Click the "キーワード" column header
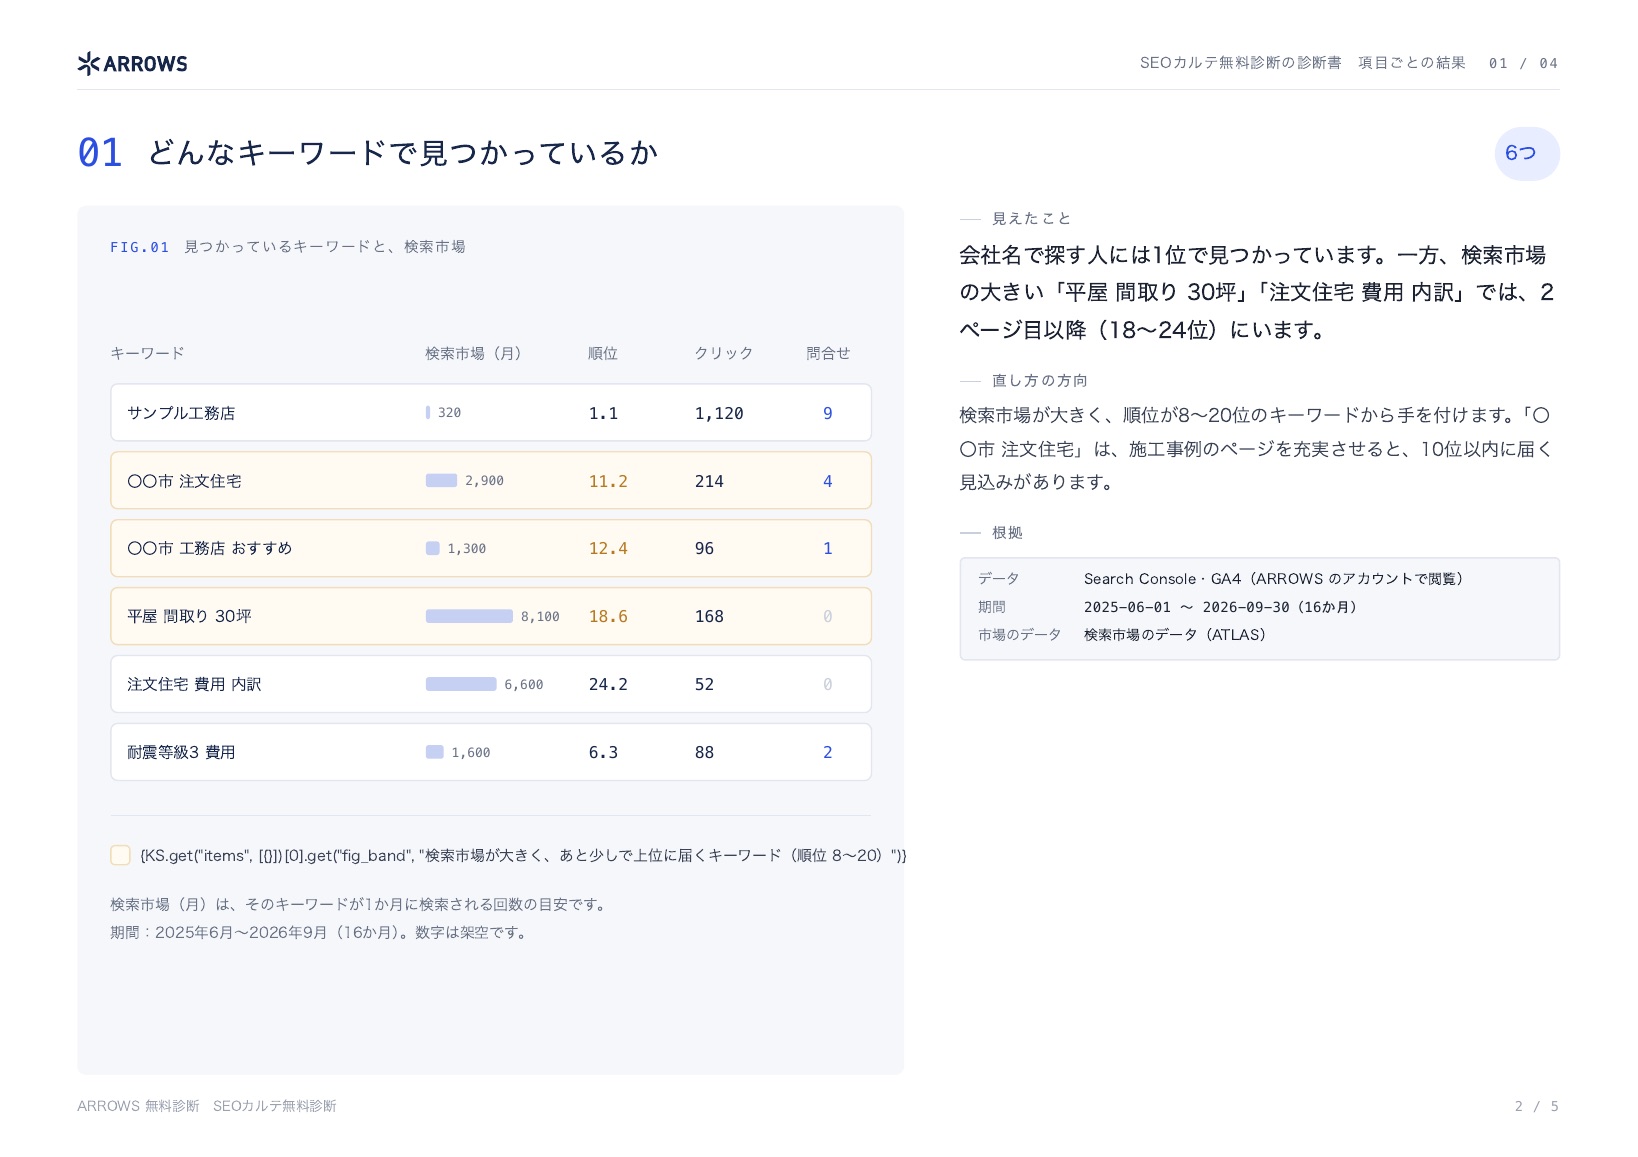The image size is (1638, 1157). point(147,353)
